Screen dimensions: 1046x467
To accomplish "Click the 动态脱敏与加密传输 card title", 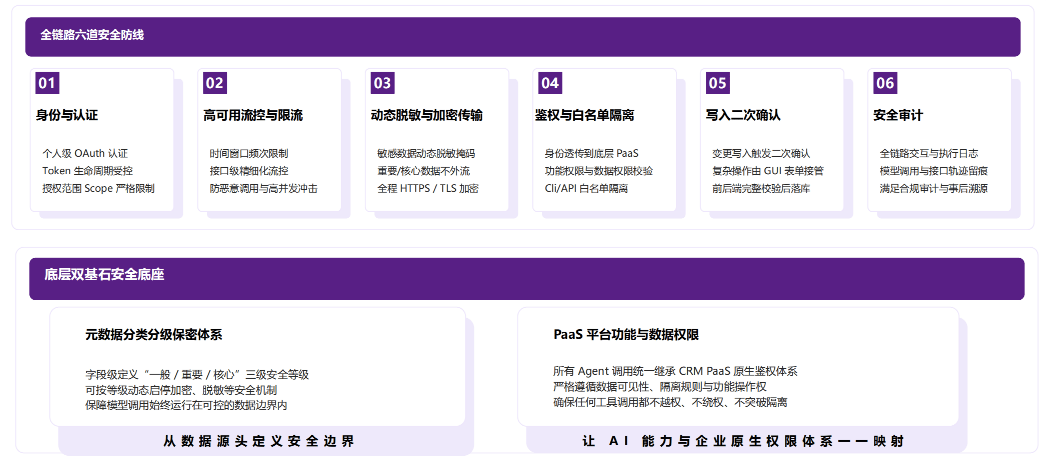I will click(x=426, y=115).
